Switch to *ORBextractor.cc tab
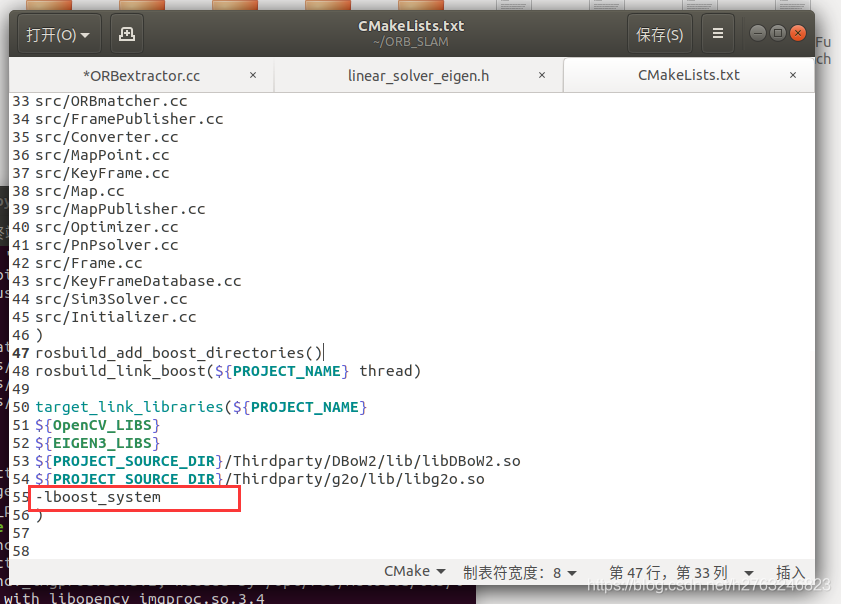The image size is (841, 604). pyautogui.click(x=142, y=76)
